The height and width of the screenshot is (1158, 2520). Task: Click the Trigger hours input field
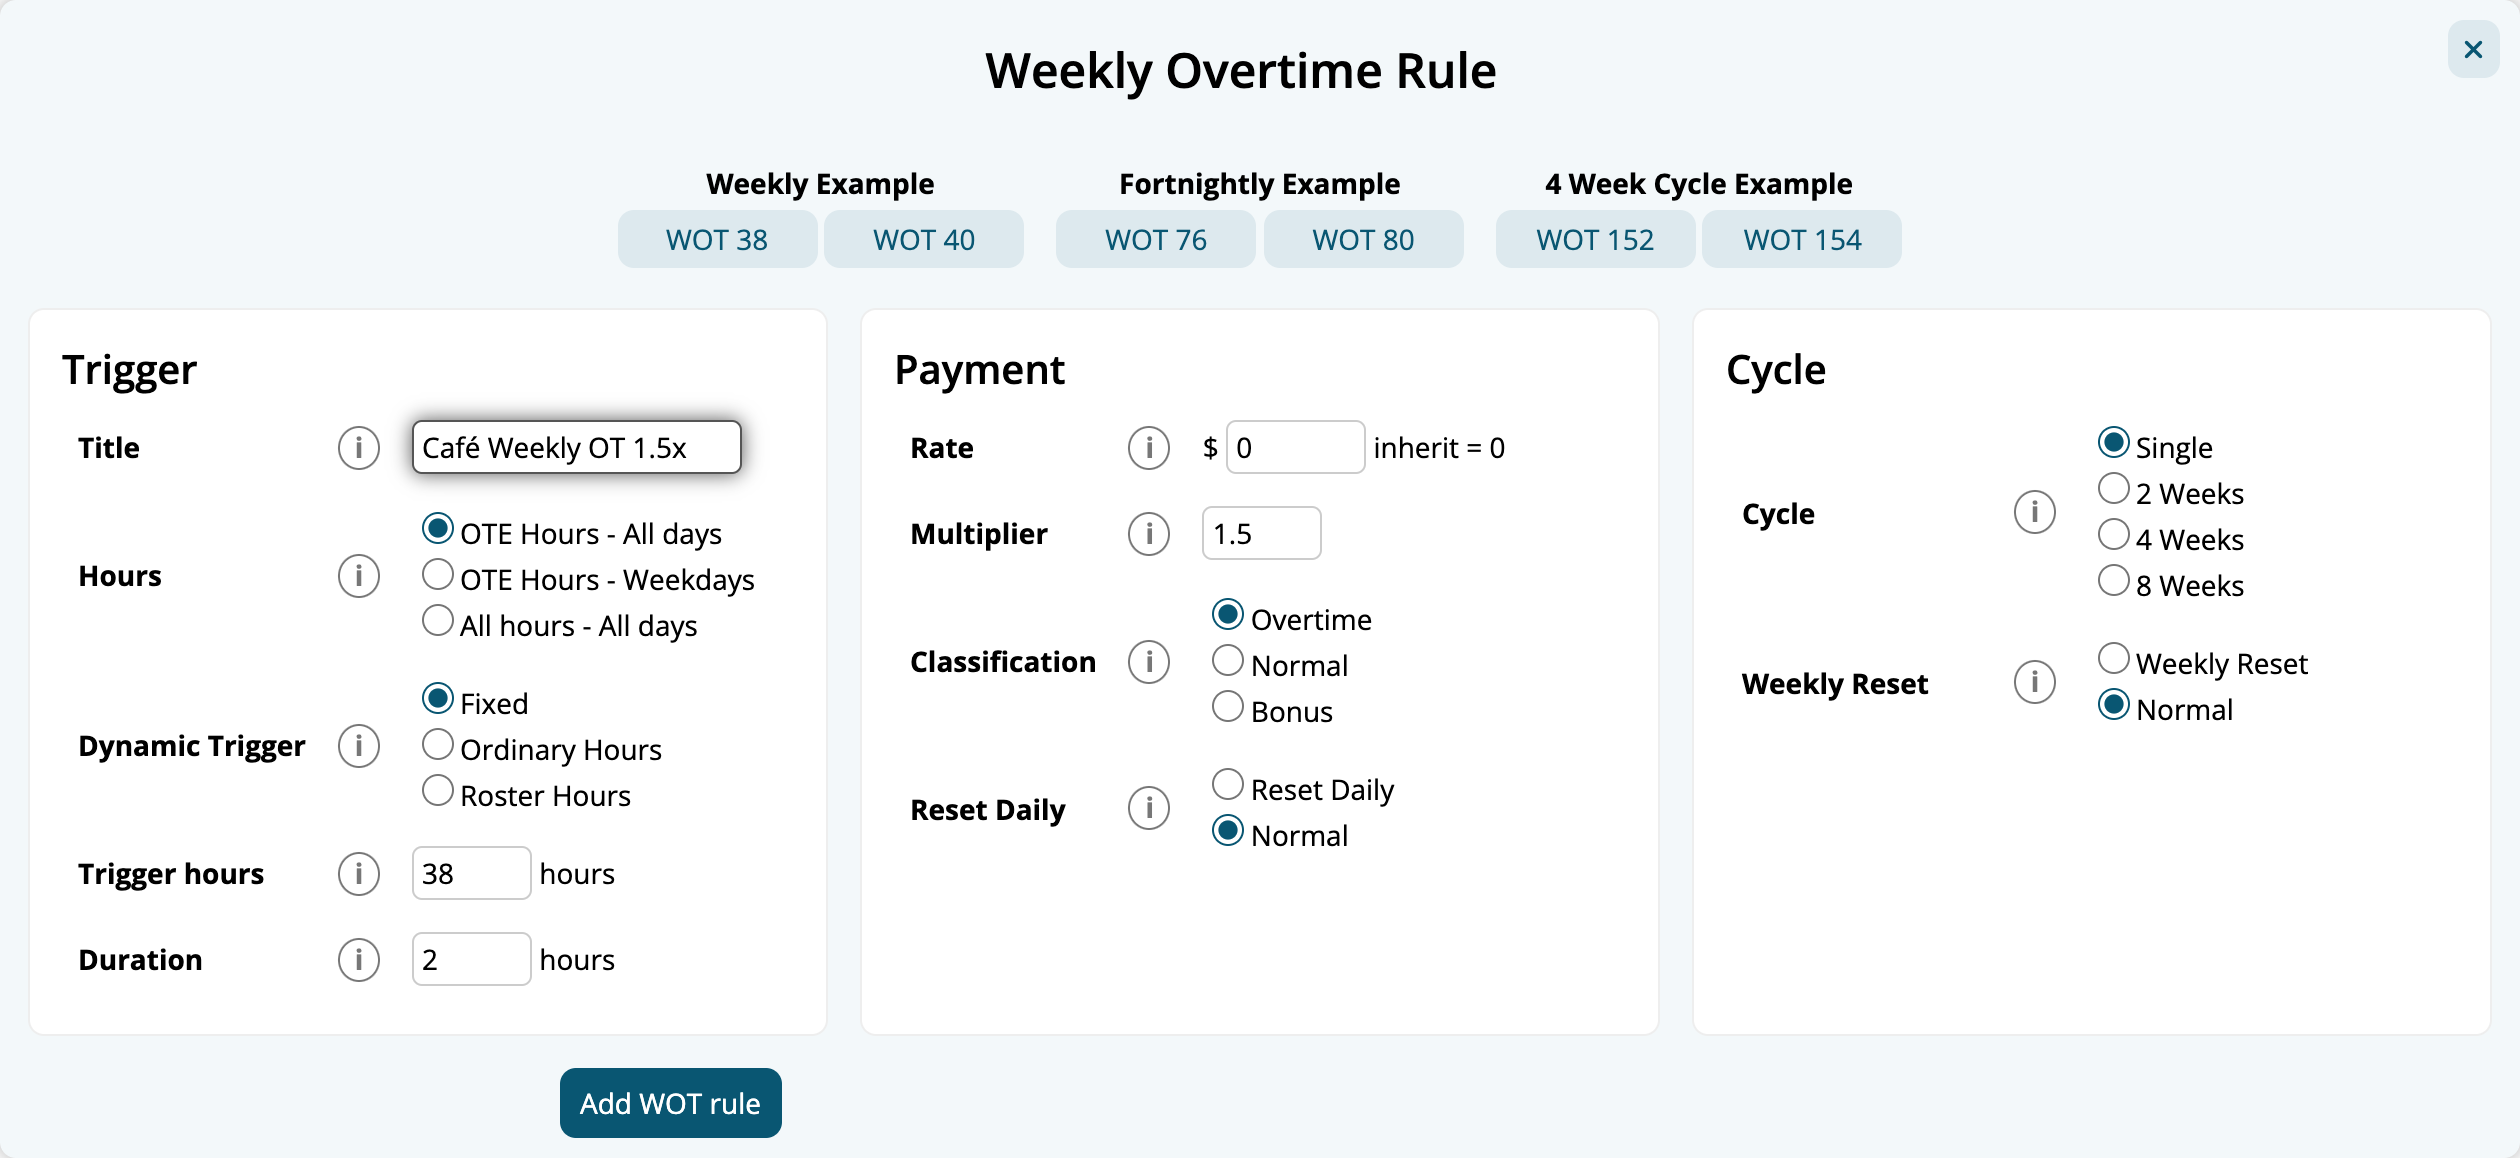[x=471, y=873]
